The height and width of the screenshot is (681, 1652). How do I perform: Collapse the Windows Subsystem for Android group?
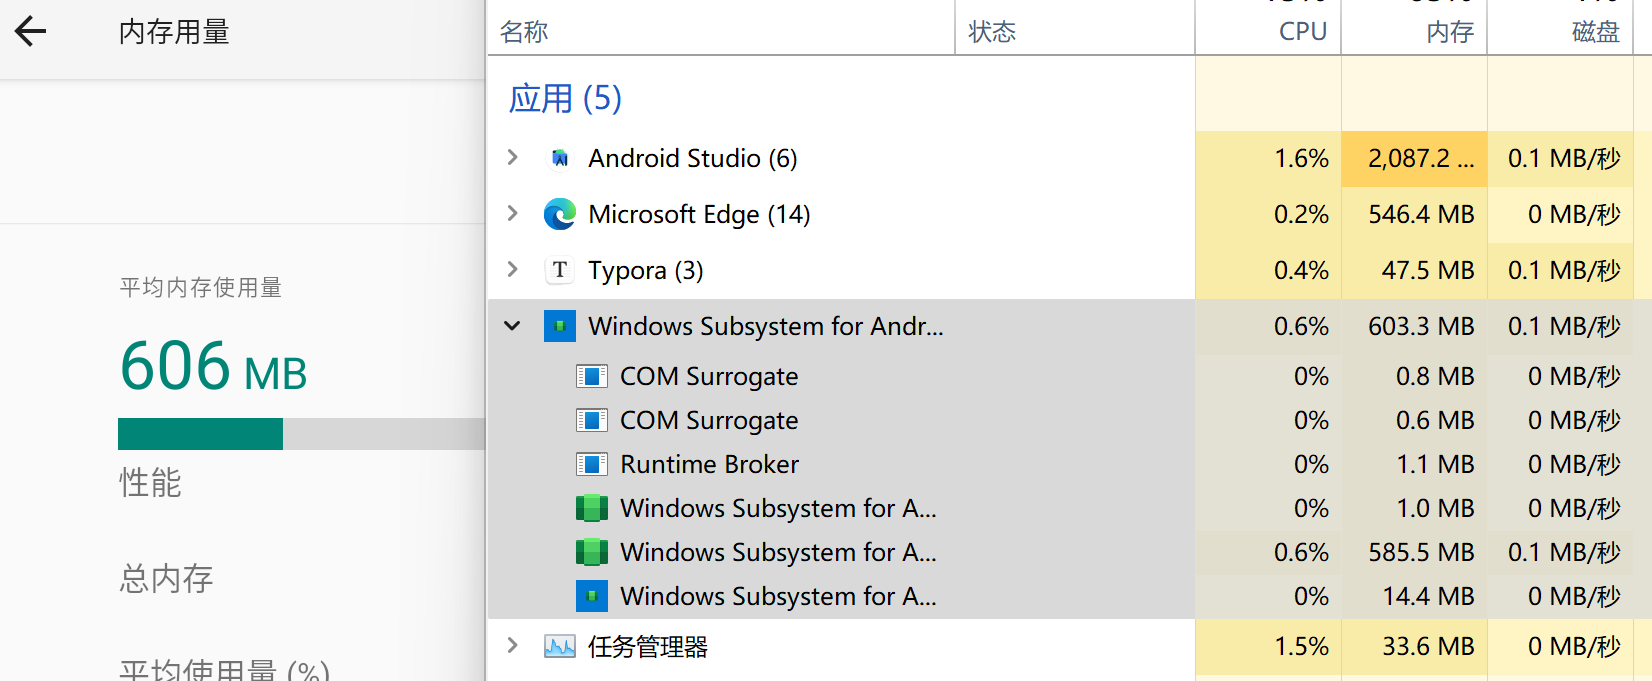click(x=513, y=326)
